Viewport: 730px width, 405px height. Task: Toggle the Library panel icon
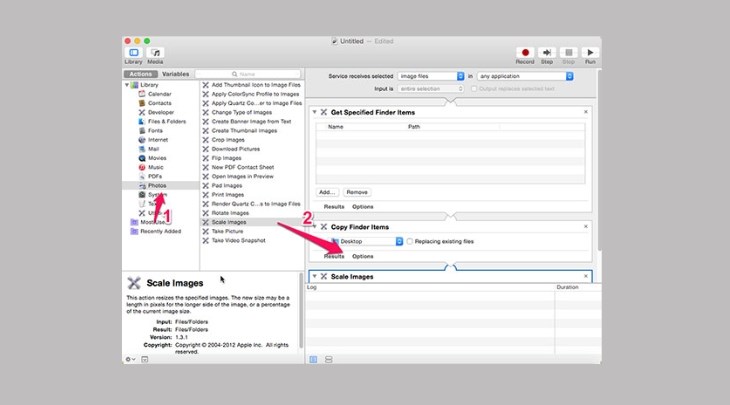pos(133,53)
